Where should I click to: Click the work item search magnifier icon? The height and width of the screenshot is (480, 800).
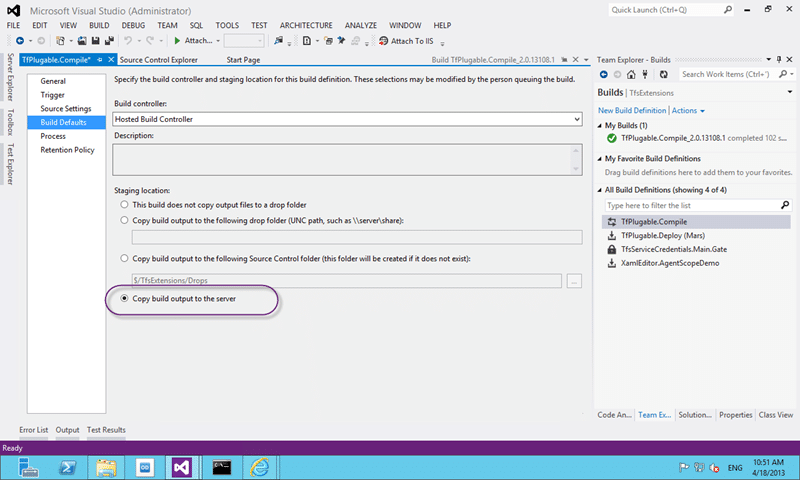point(783,74)
